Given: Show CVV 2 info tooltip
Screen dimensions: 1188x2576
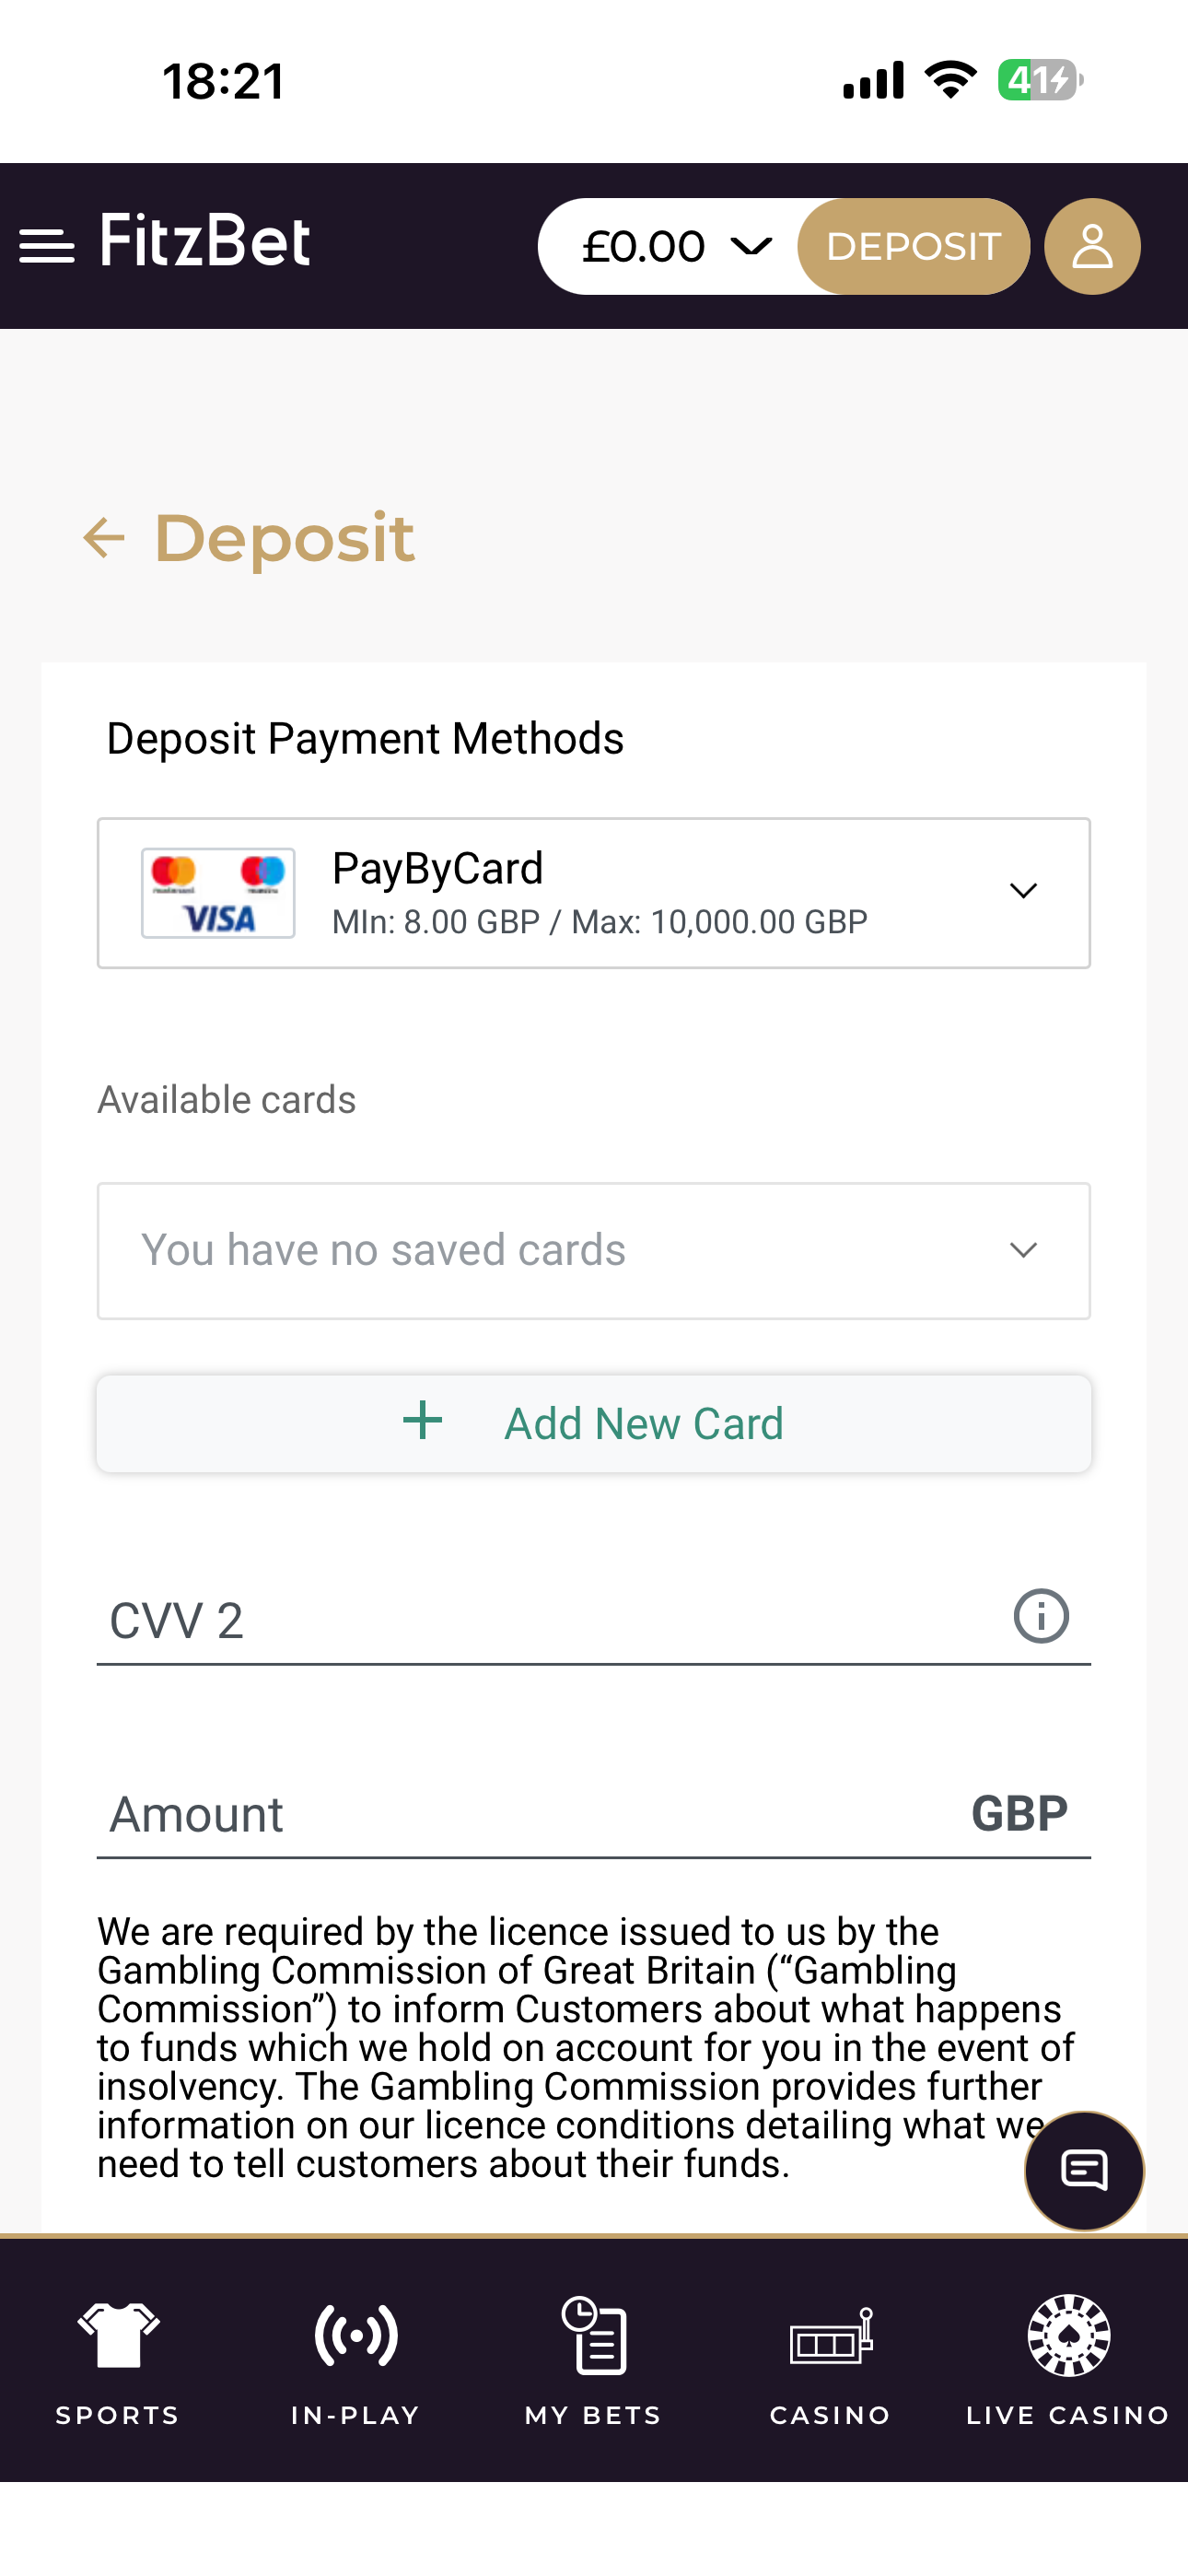Looking at the screenshot, I should click(1041, 1616).
